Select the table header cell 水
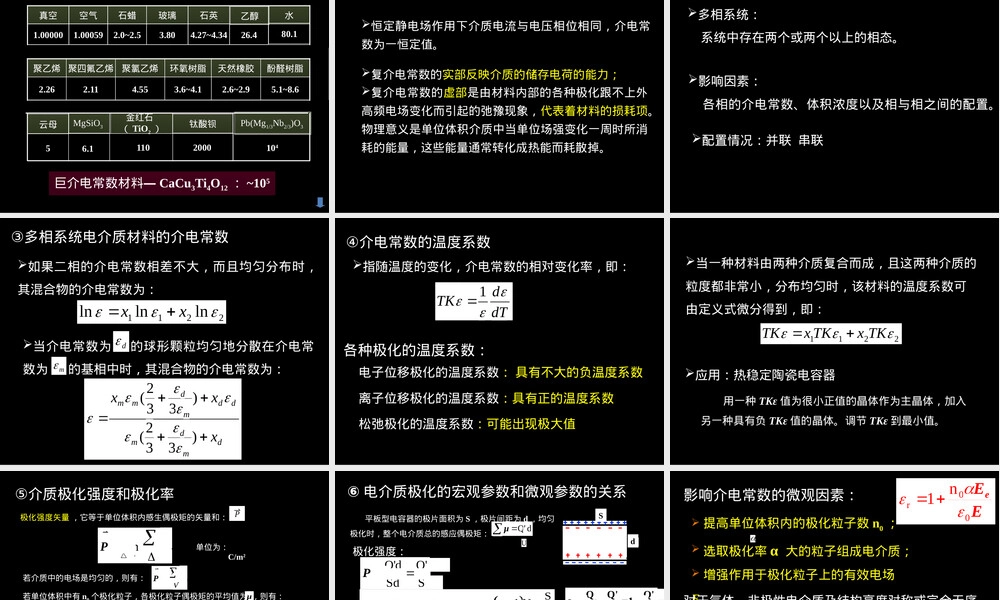Screen dimensions: 1000x600 [289, 15]
